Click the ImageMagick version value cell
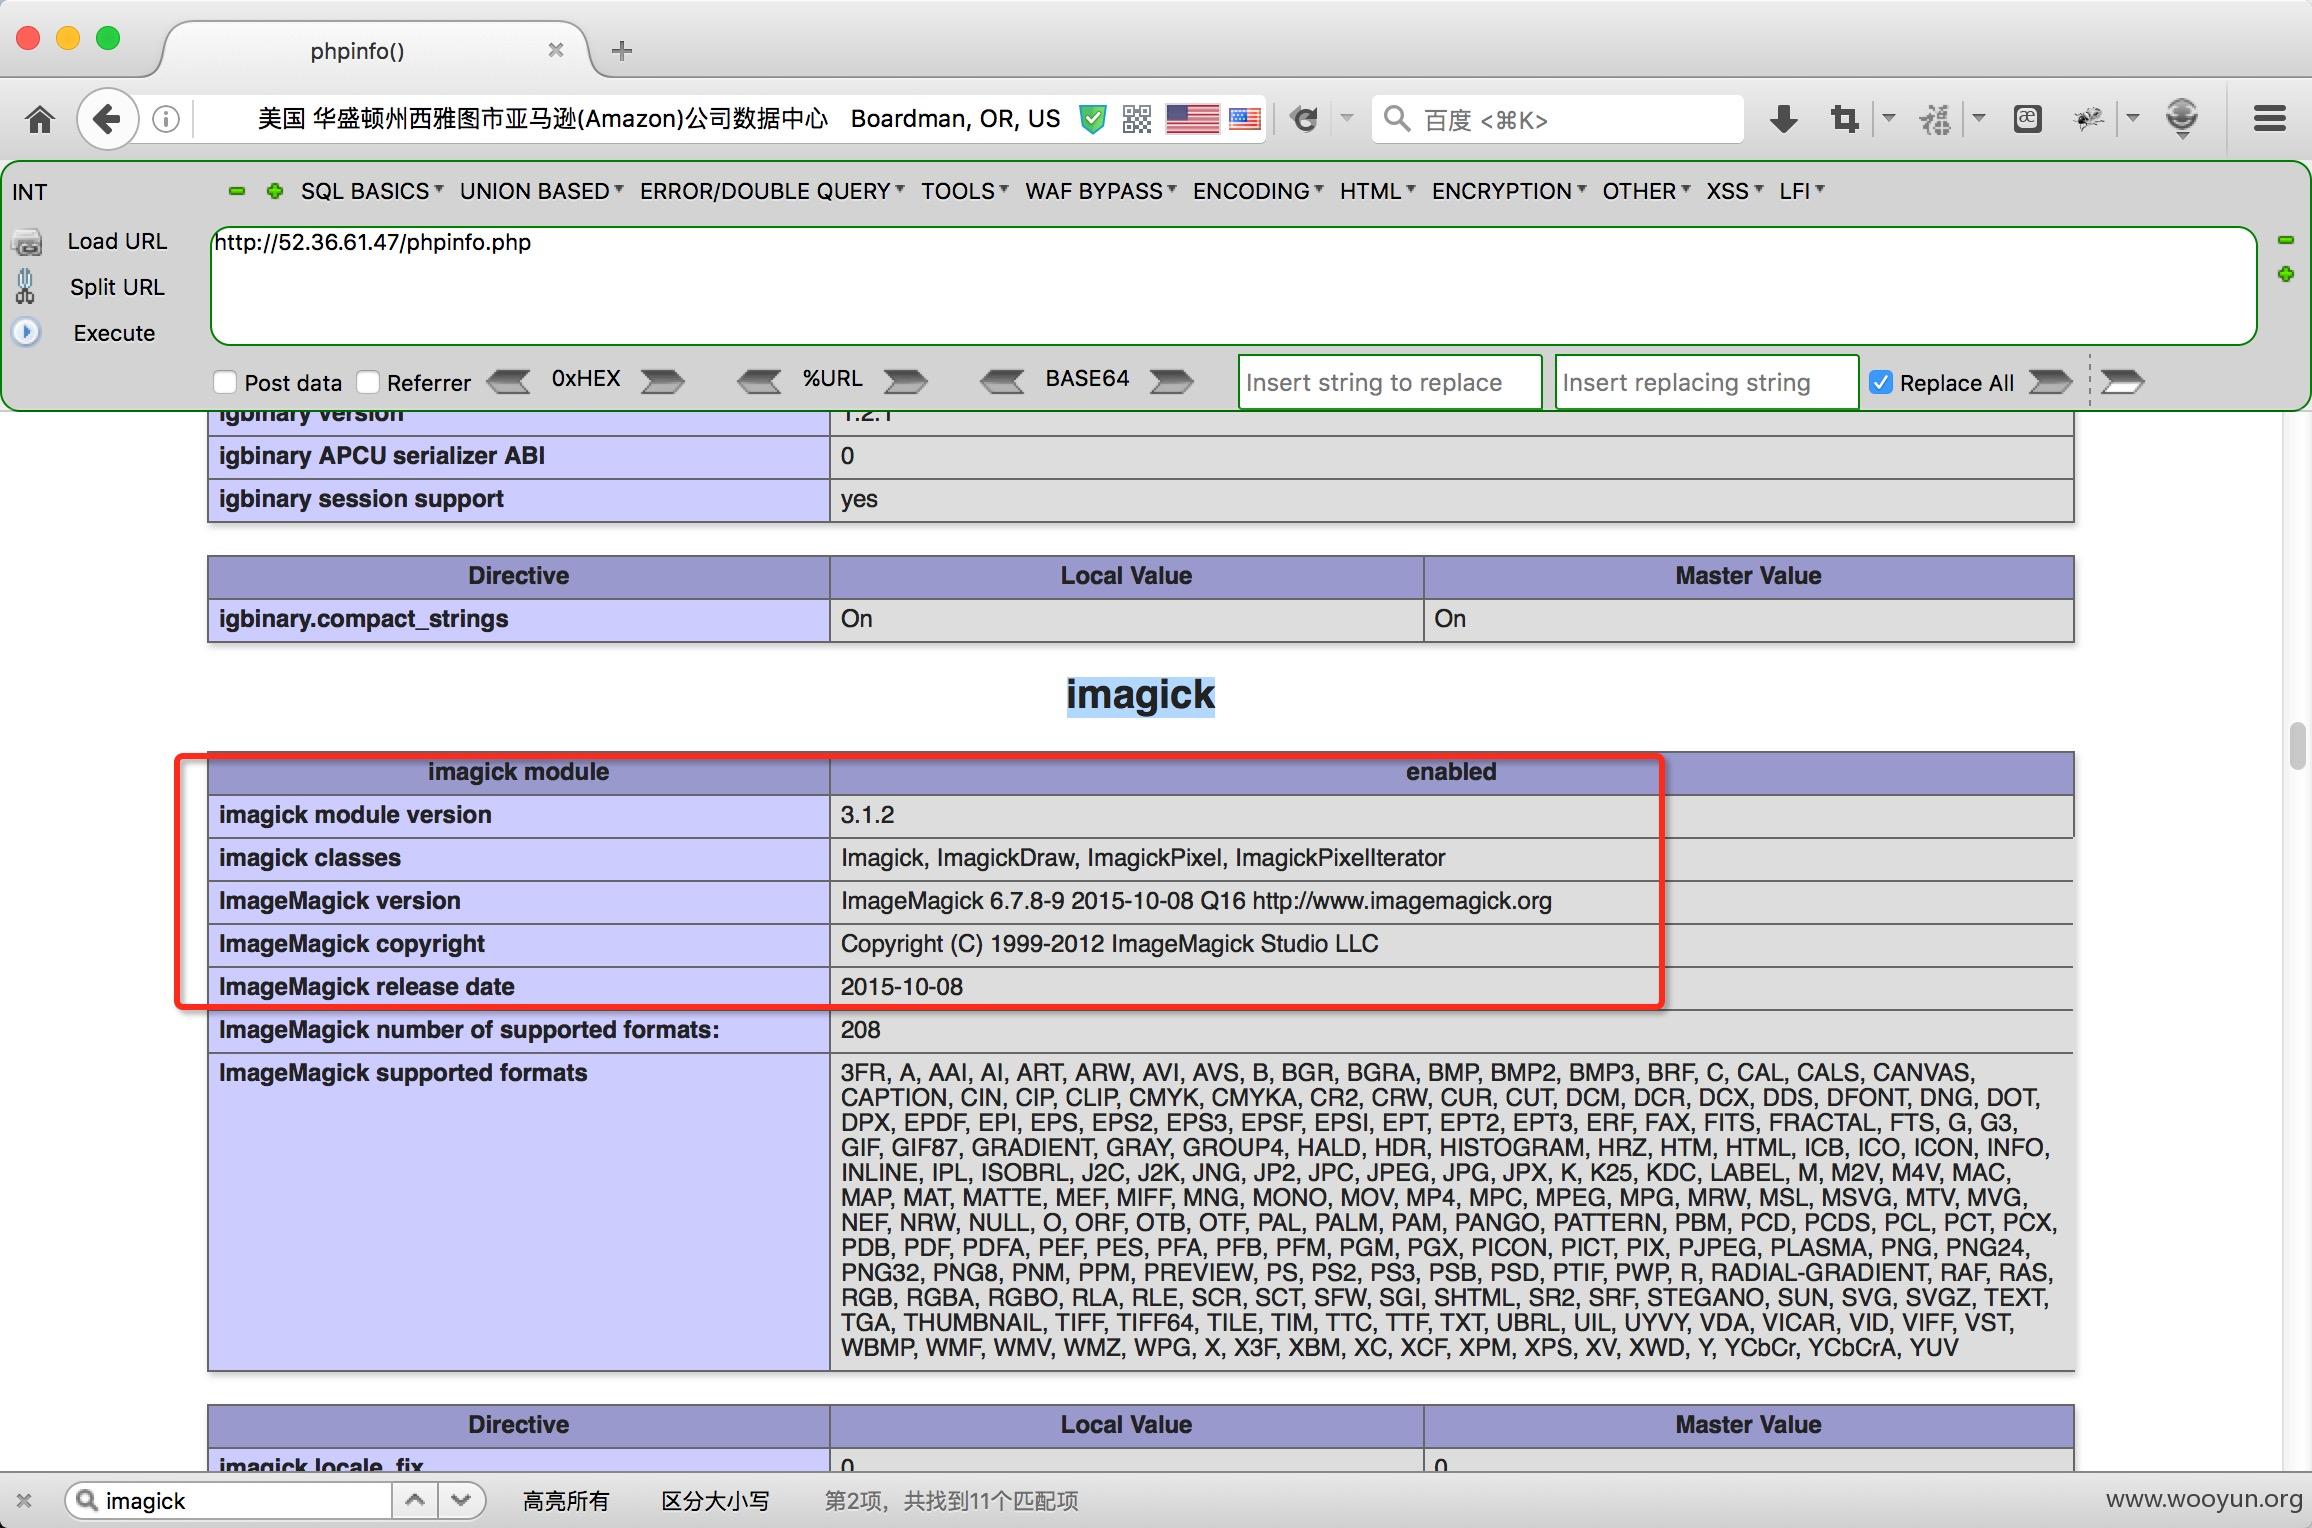2312x1528 pixels. coord(1450,901)
